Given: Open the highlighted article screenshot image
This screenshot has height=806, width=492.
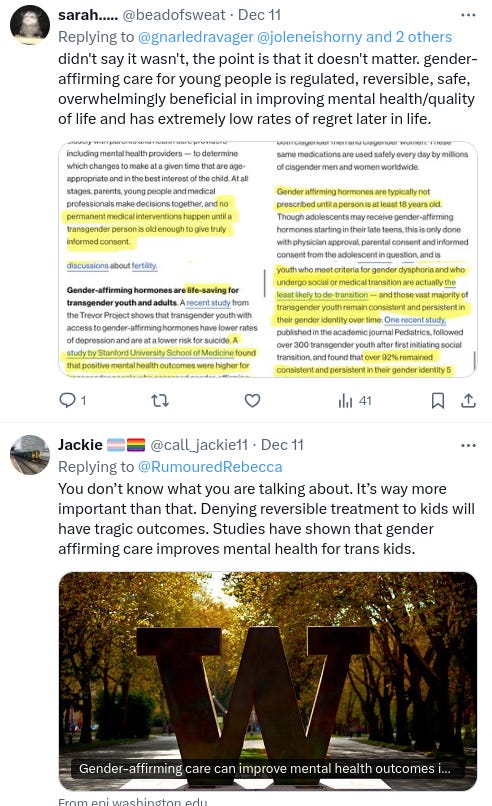Looking at the screenshot, I should (268, 259).
